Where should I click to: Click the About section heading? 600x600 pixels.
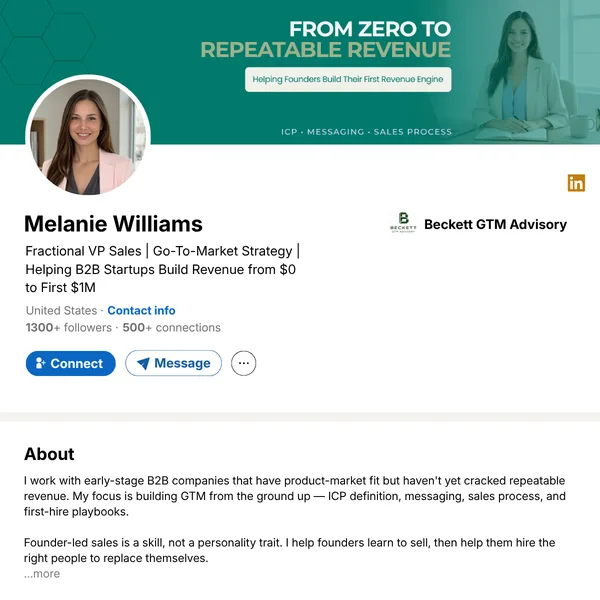pyautogui.click(x=49, y=454)
